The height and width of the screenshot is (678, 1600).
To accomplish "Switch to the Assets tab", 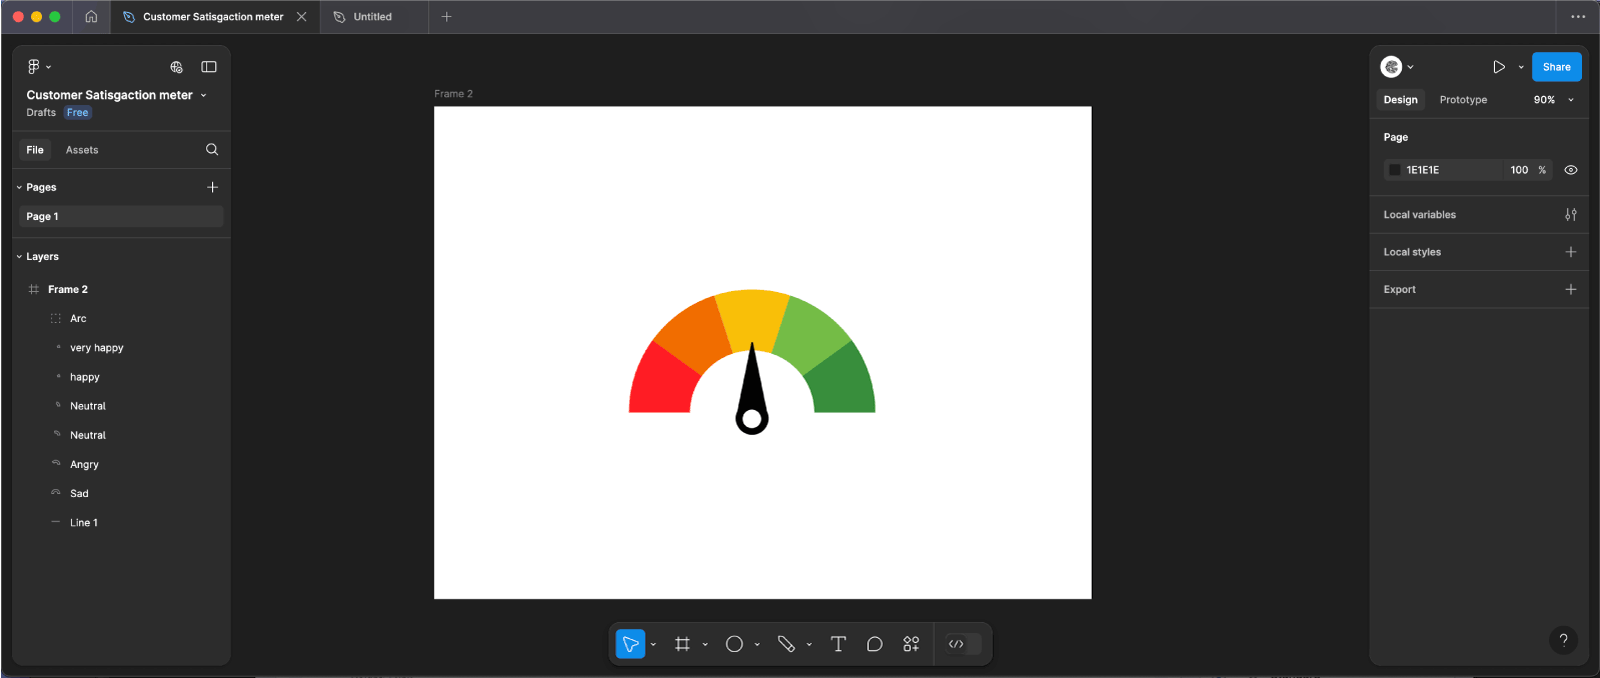I will [82, 150].
